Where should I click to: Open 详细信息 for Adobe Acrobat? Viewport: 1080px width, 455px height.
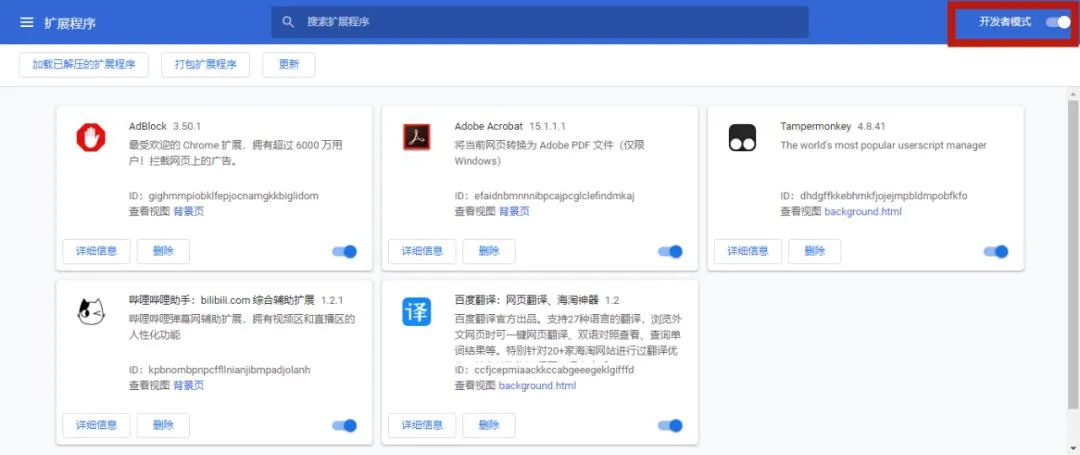(422, 251)
